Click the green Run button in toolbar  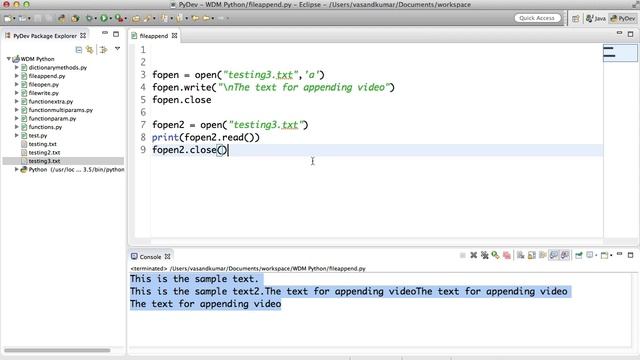(x=104, y=18)
